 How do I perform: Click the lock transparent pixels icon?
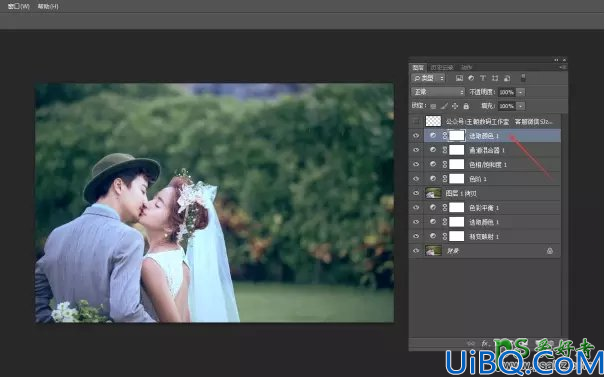433,106
